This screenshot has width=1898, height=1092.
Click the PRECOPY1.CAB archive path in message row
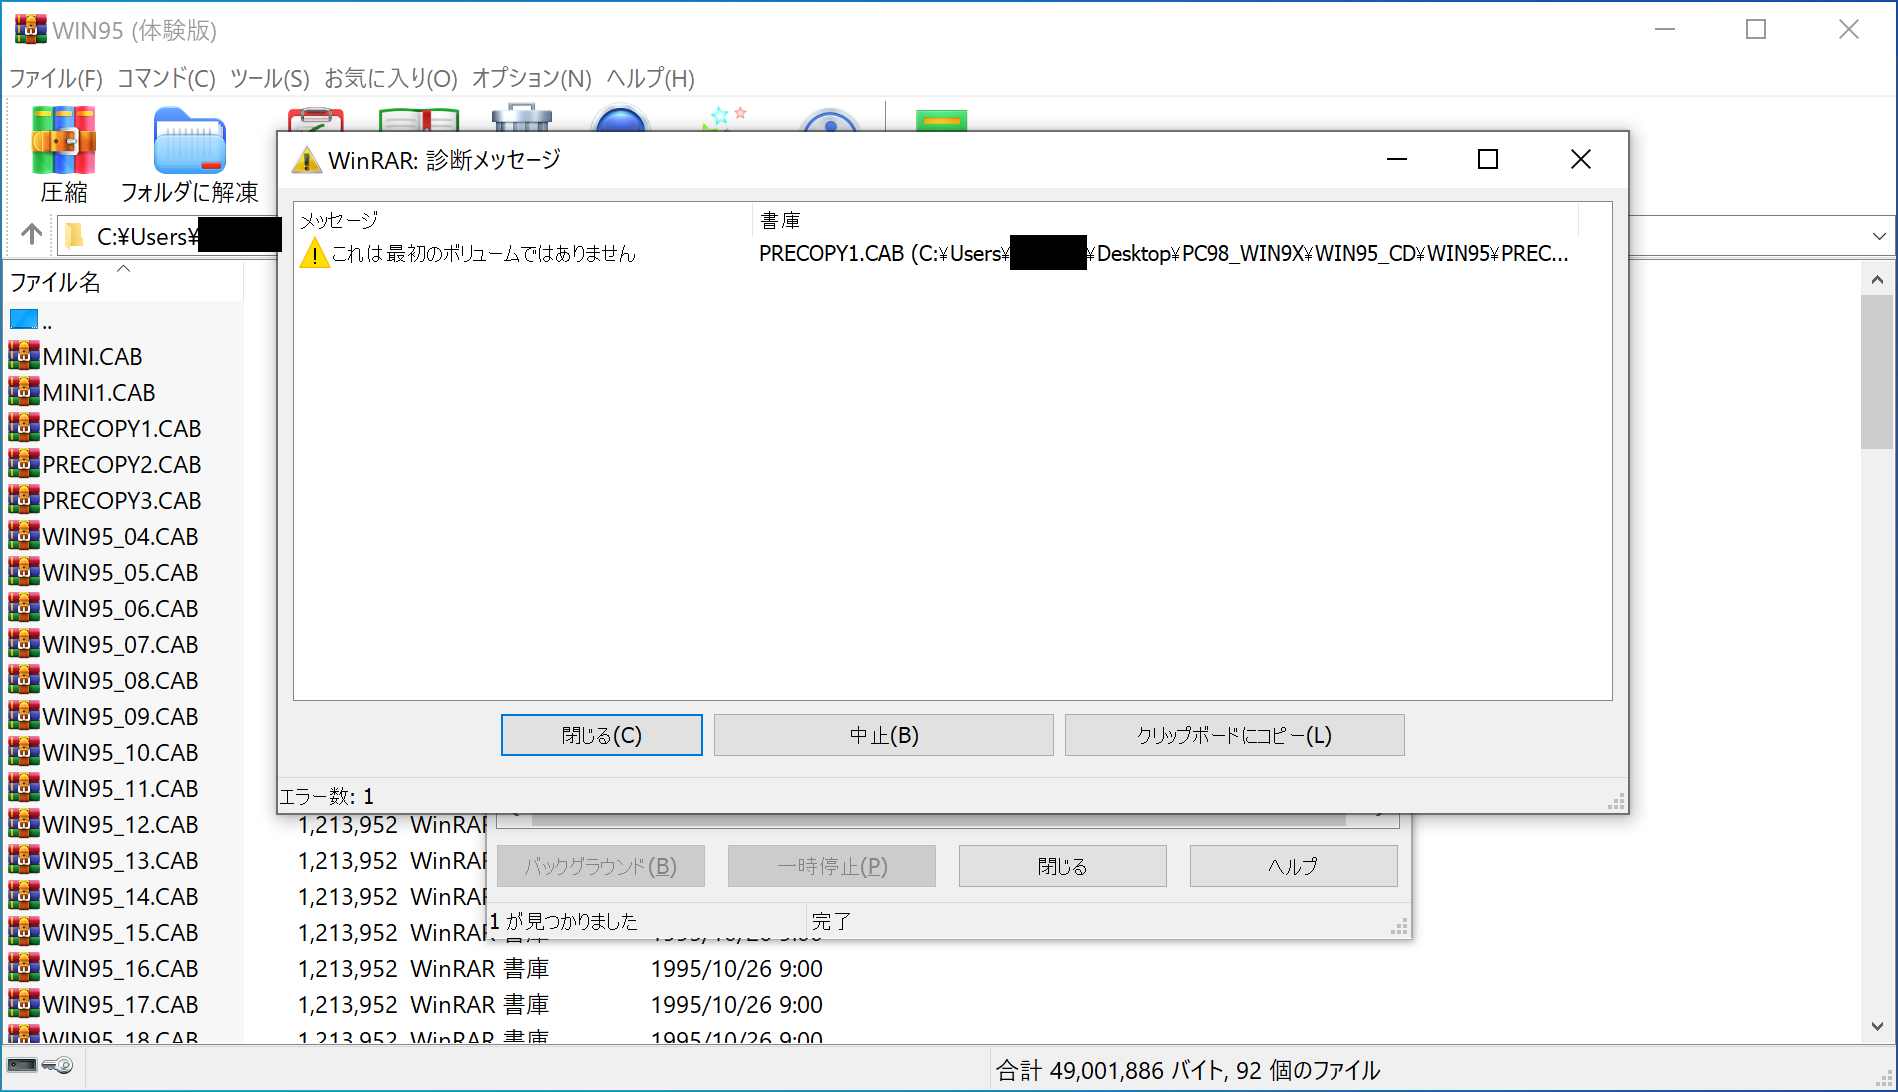click(x=1164, y=253)
